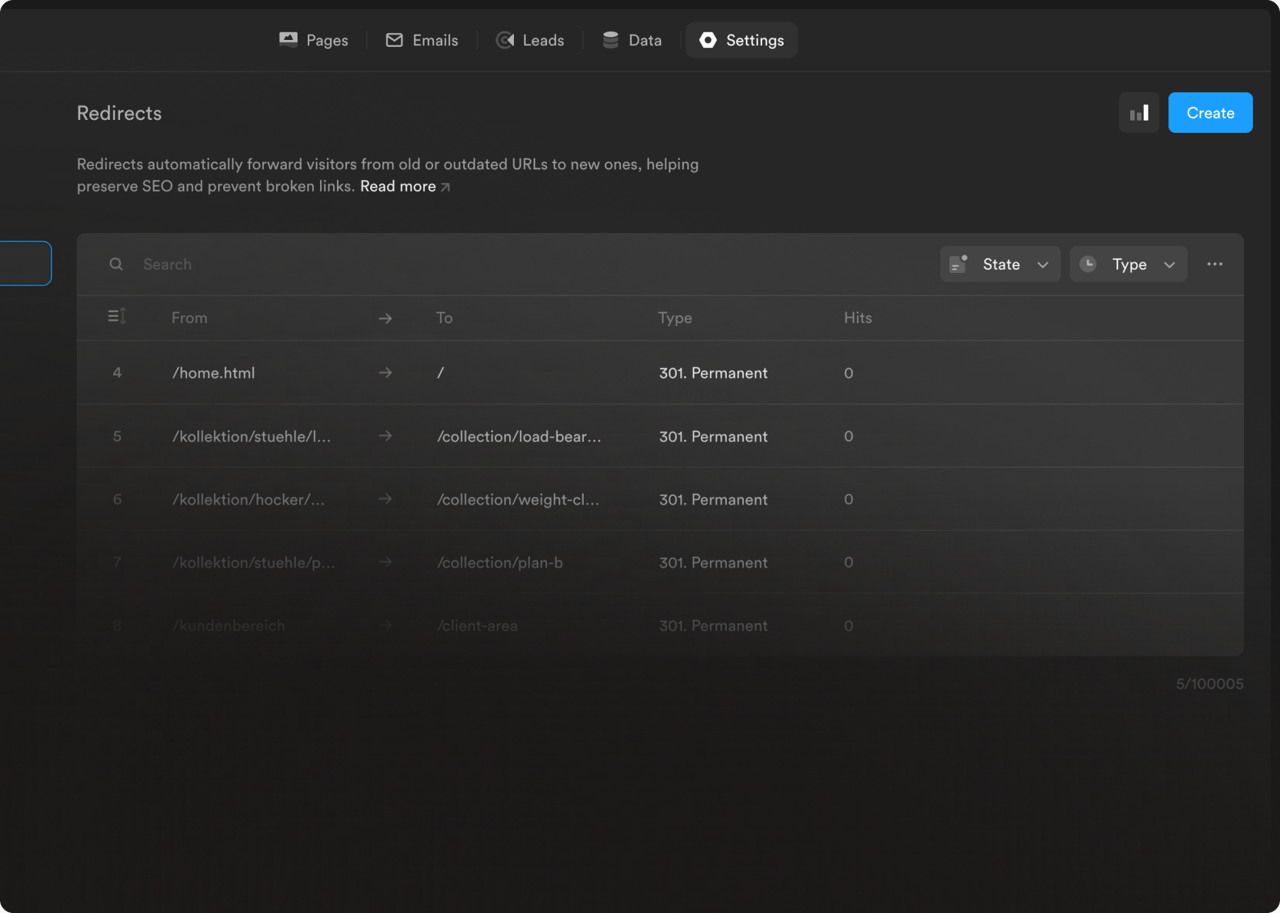The image size is (1280, 913).
Task: Click the /collection/weight-cl… destination
Action: click(x=518, y=499)
